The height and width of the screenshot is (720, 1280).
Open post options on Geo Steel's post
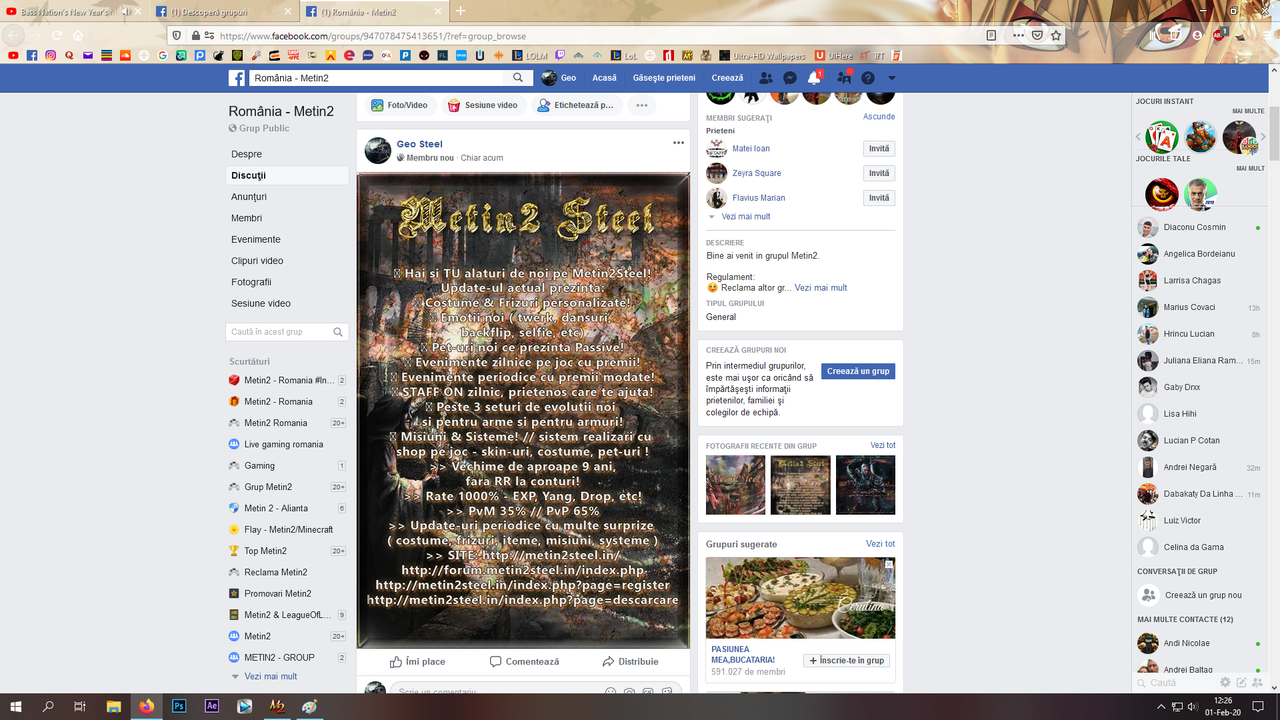(678, 143)
